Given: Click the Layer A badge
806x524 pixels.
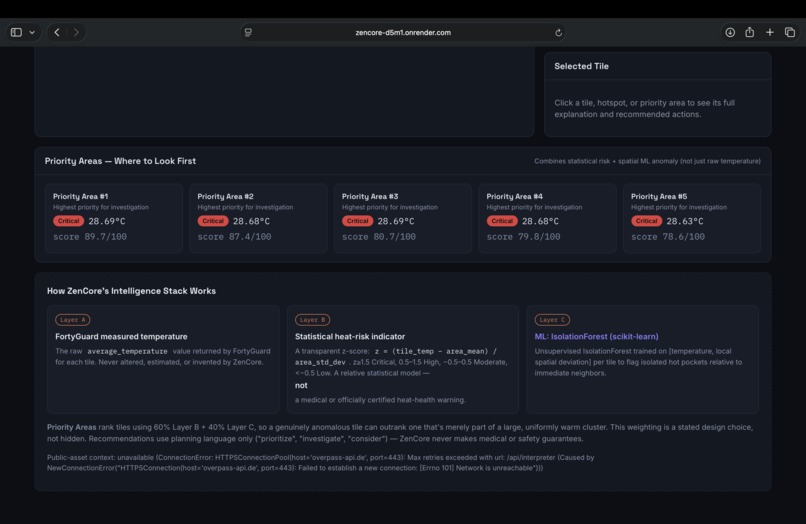Looking at the screenshot, I should click(x=72, y=320).
